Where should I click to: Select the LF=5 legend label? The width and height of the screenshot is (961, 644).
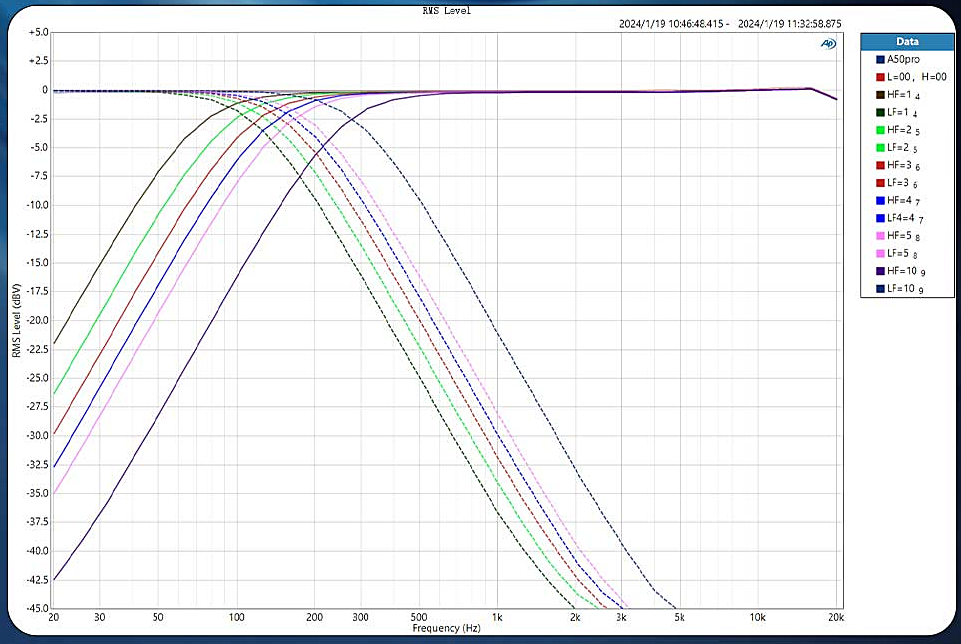902,254
